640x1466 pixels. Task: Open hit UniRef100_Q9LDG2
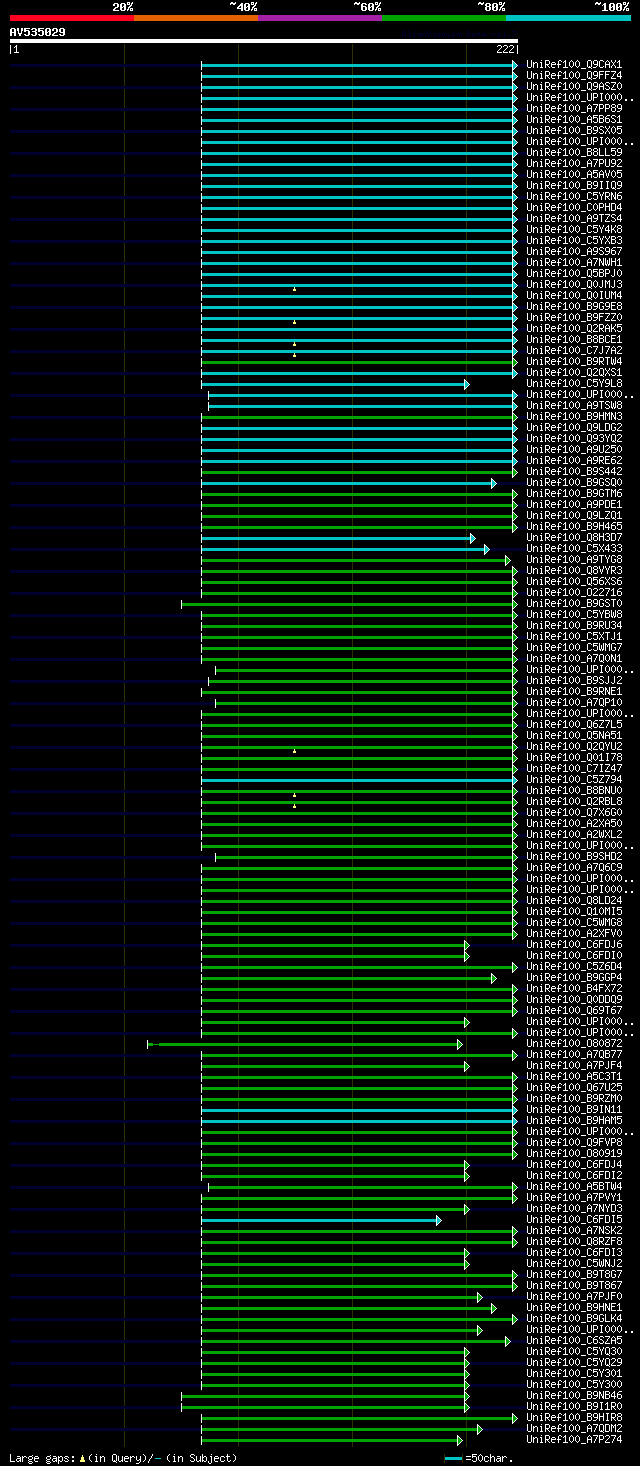[574, 427]
